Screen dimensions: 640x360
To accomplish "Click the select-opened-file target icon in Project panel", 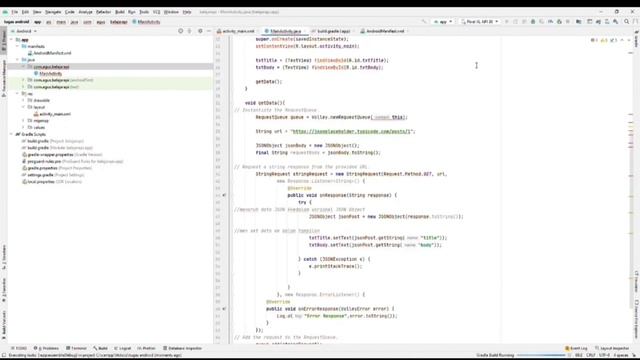I will tap(180, 31).
